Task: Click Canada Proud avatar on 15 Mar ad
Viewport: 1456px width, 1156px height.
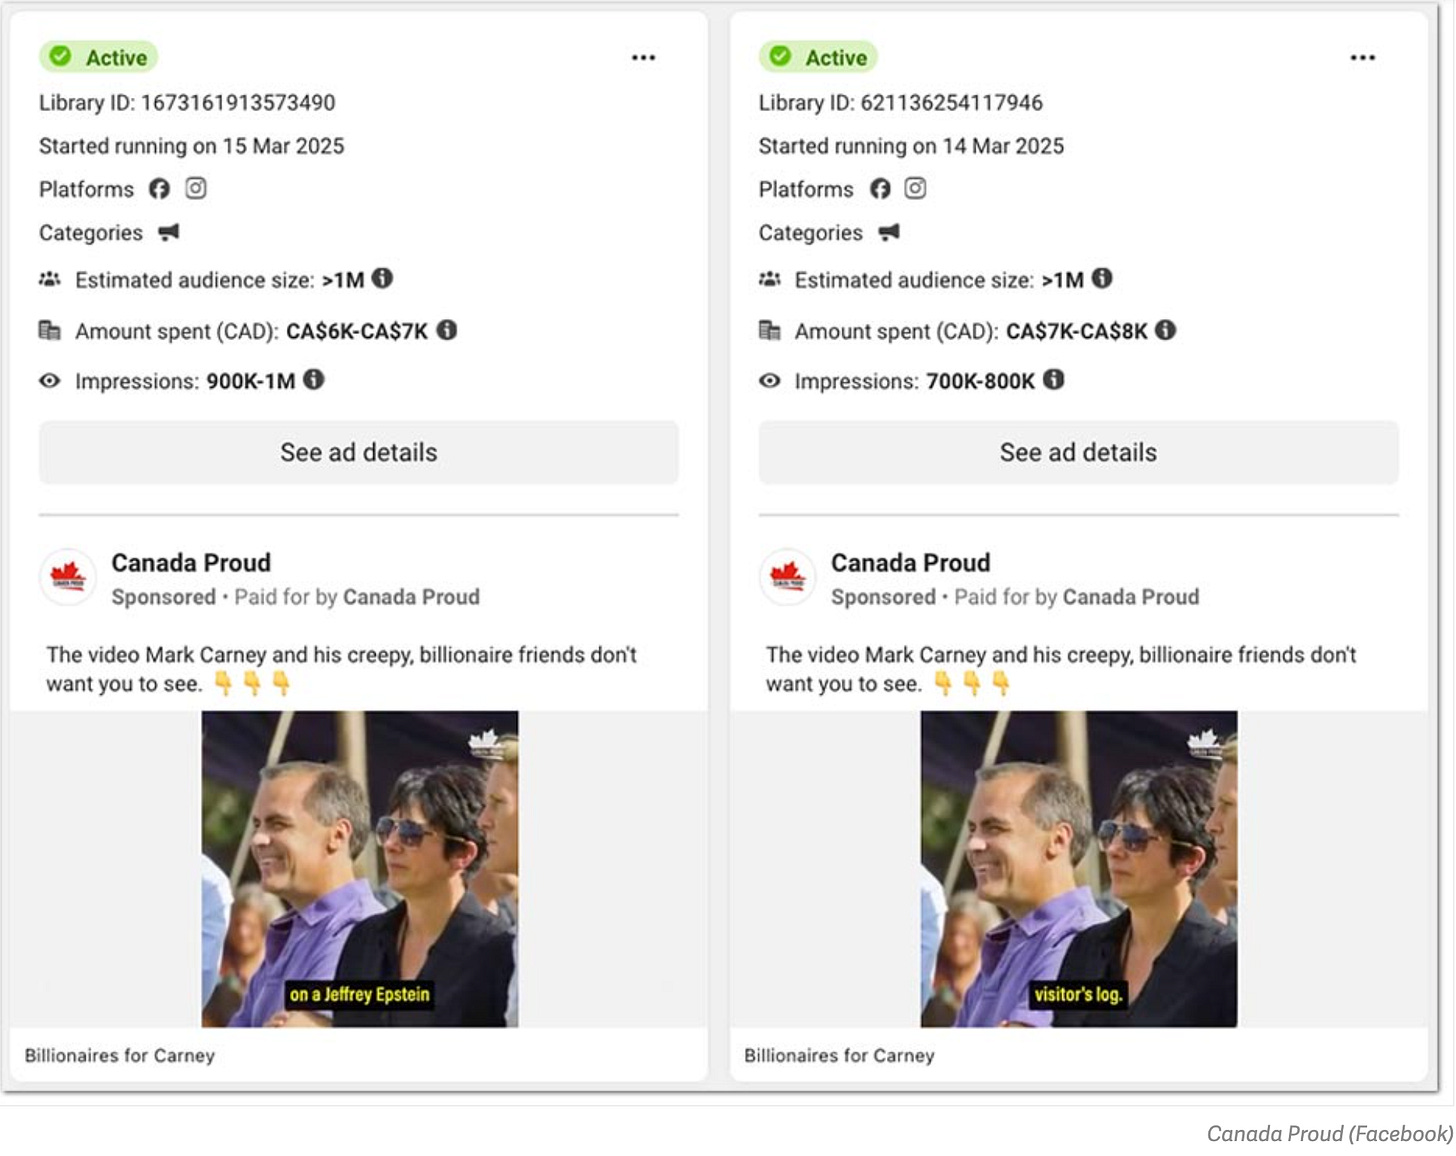Action: coord(68,577)
